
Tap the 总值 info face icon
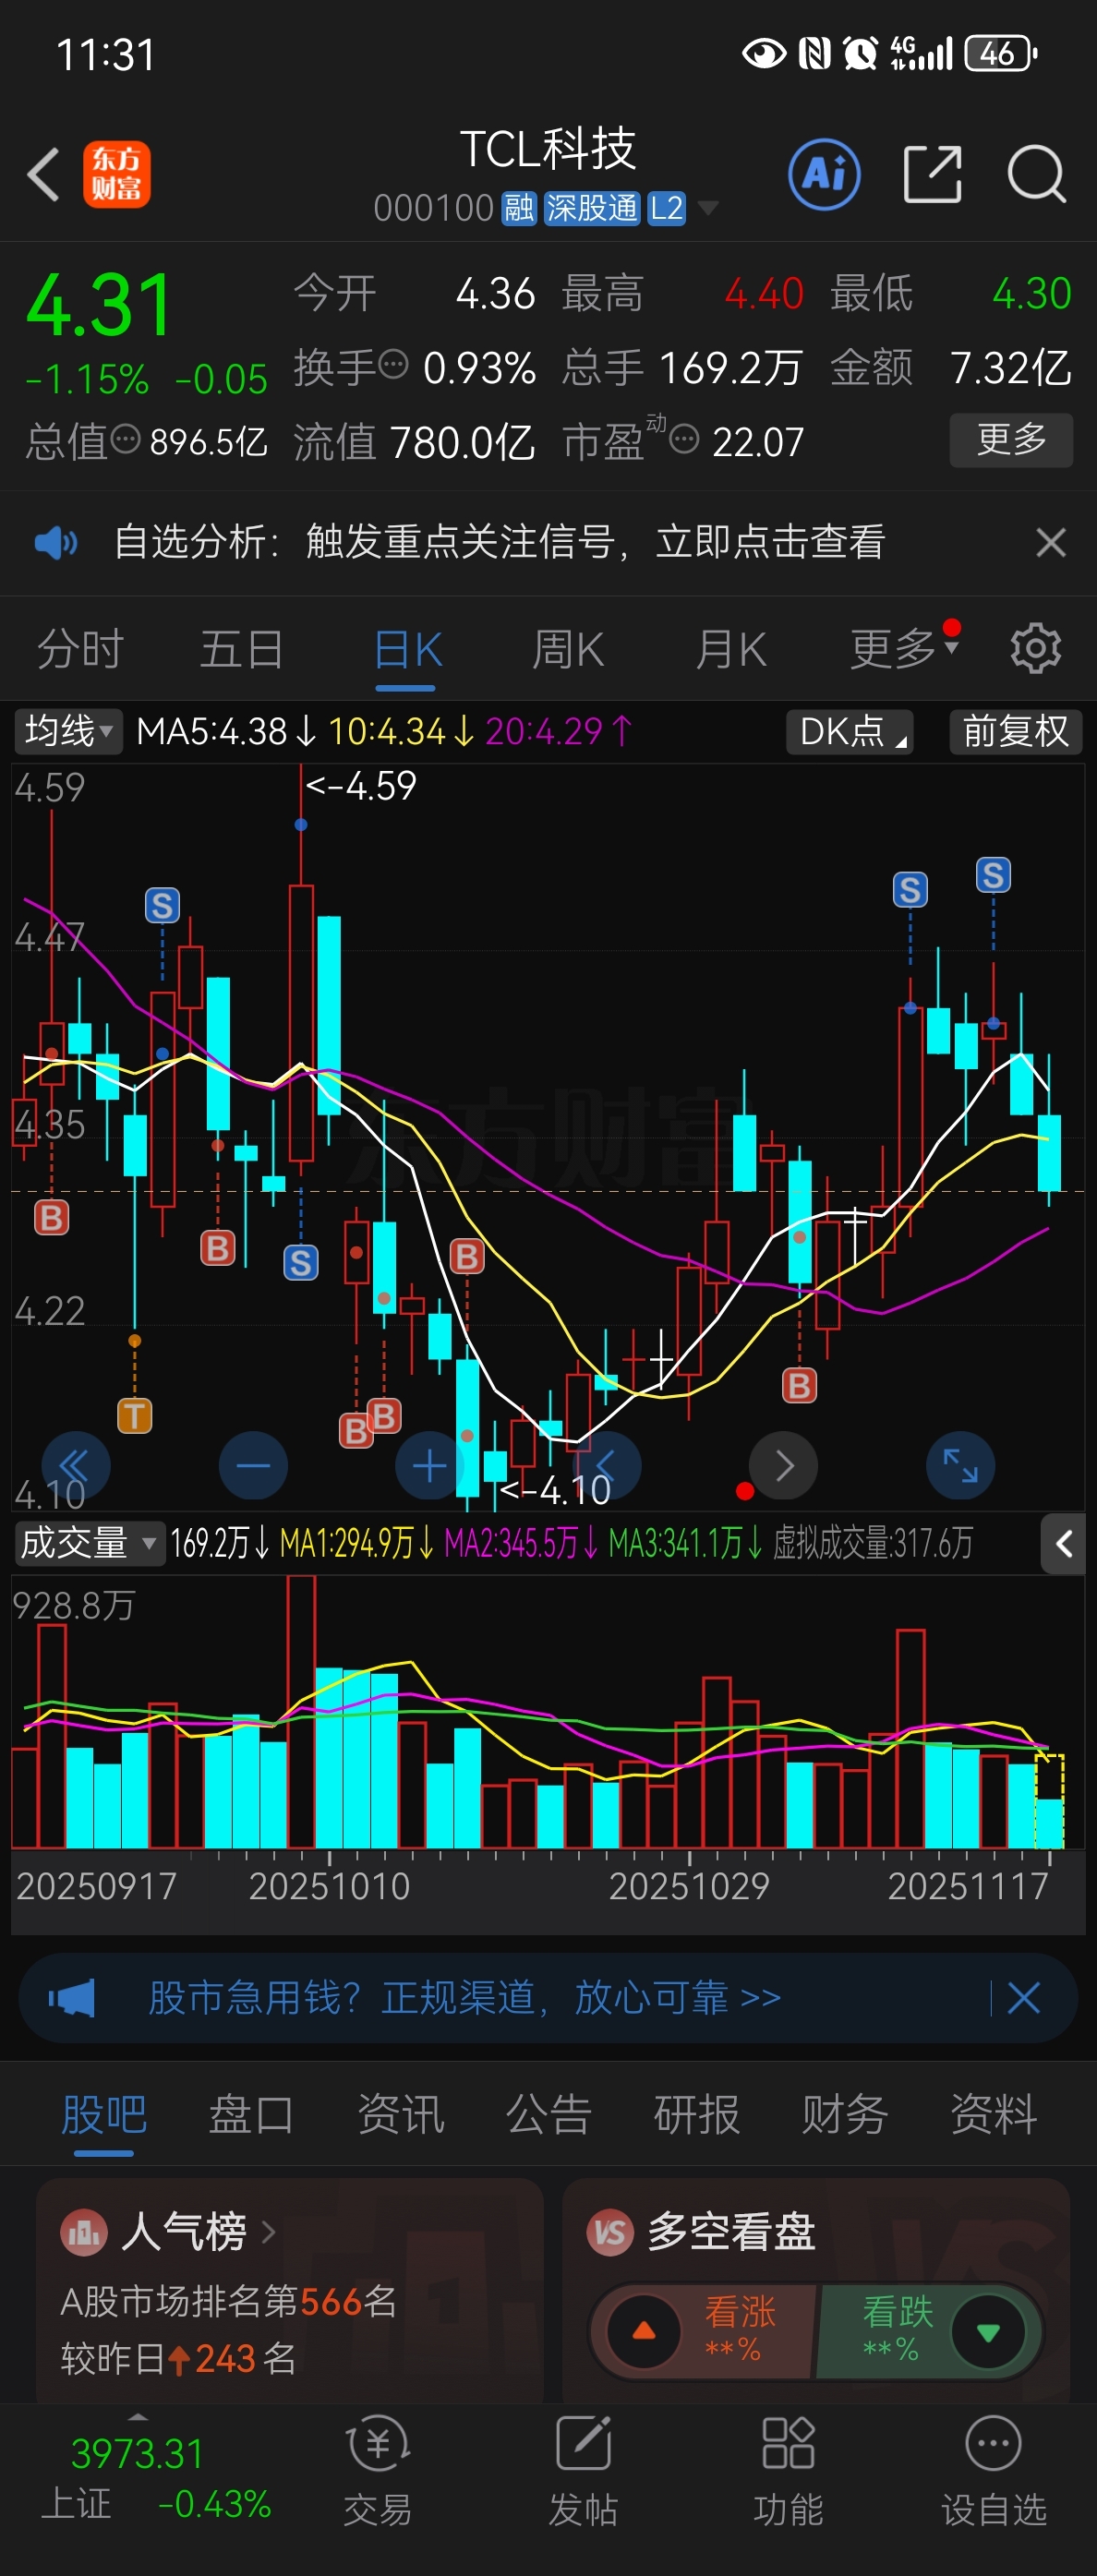[x=125, y=438]
